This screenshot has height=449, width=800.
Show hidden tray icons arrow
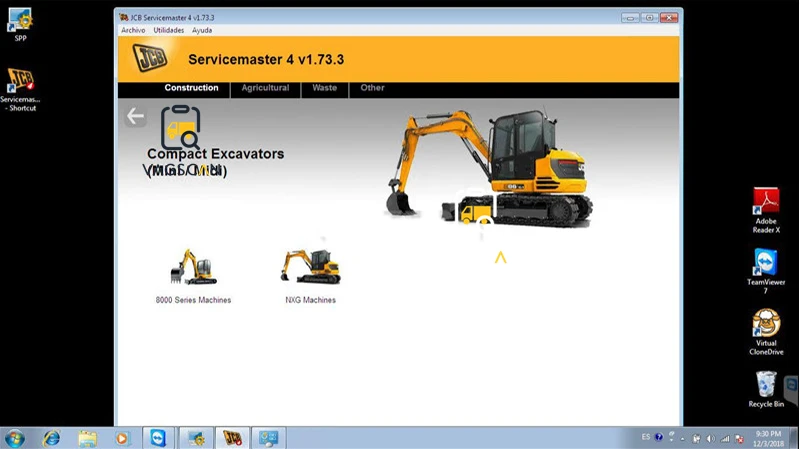point(683,438)
